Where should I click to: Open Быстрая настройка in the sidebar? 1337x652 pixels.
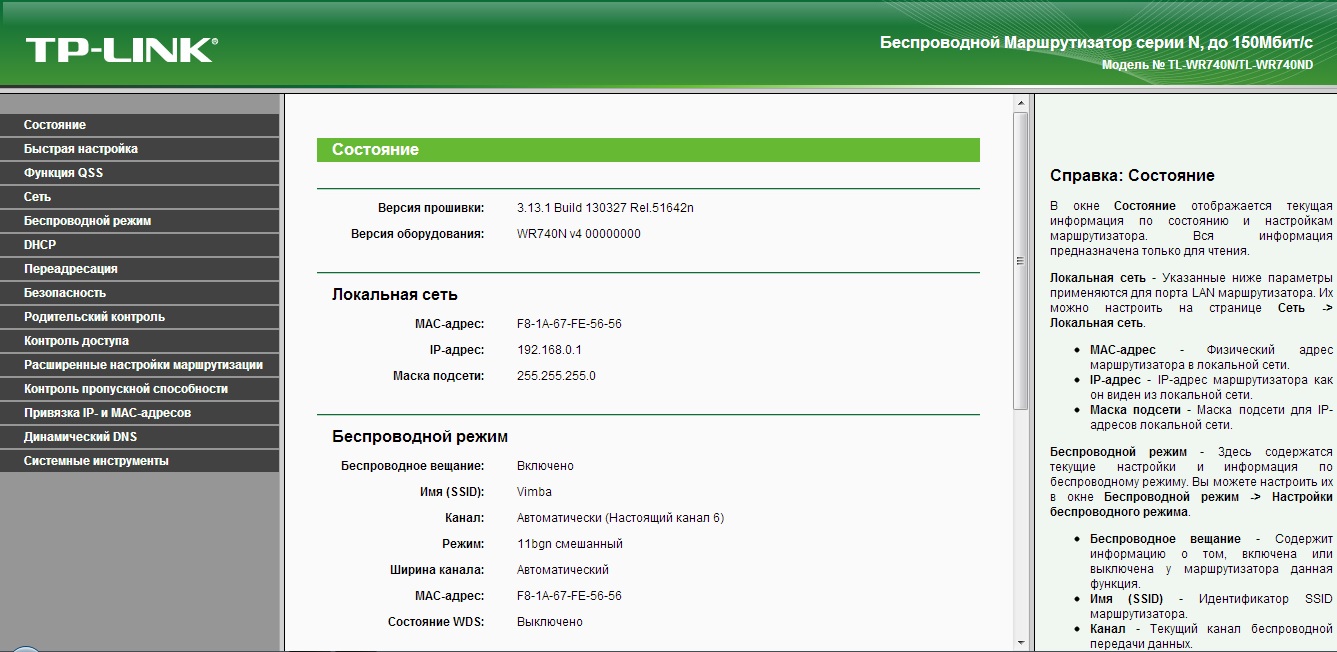[139, 149]
